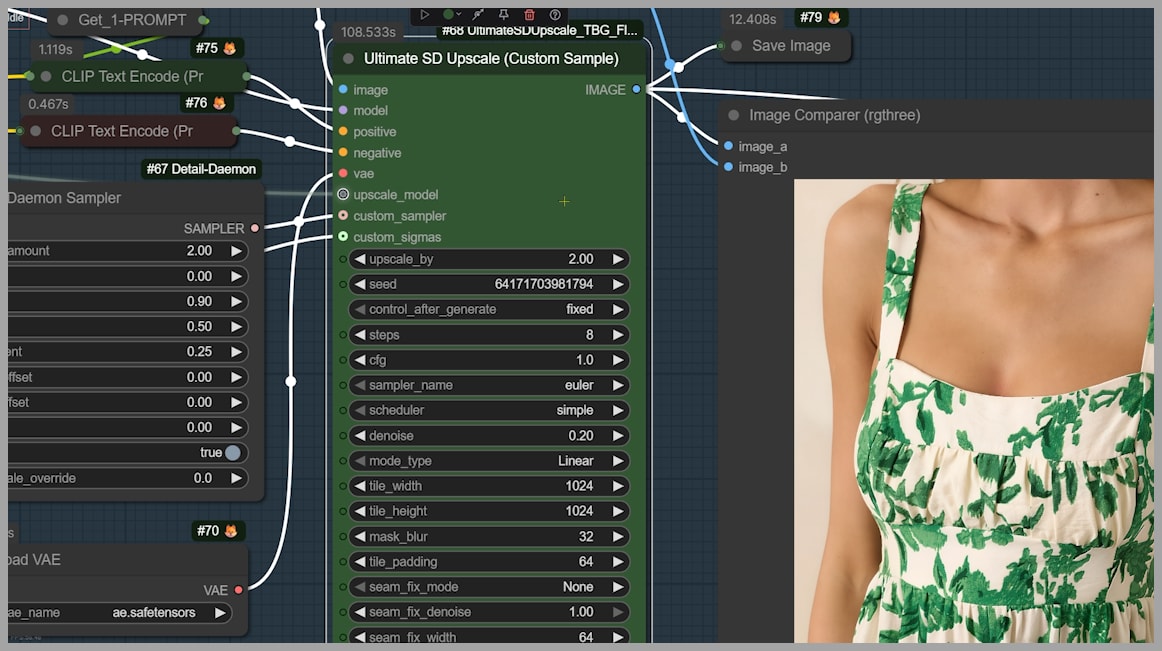Collapse the Ultimate SD Upscale node via its dot
The width and height of the screenshot is (1162, 651).
click(348, 59)
